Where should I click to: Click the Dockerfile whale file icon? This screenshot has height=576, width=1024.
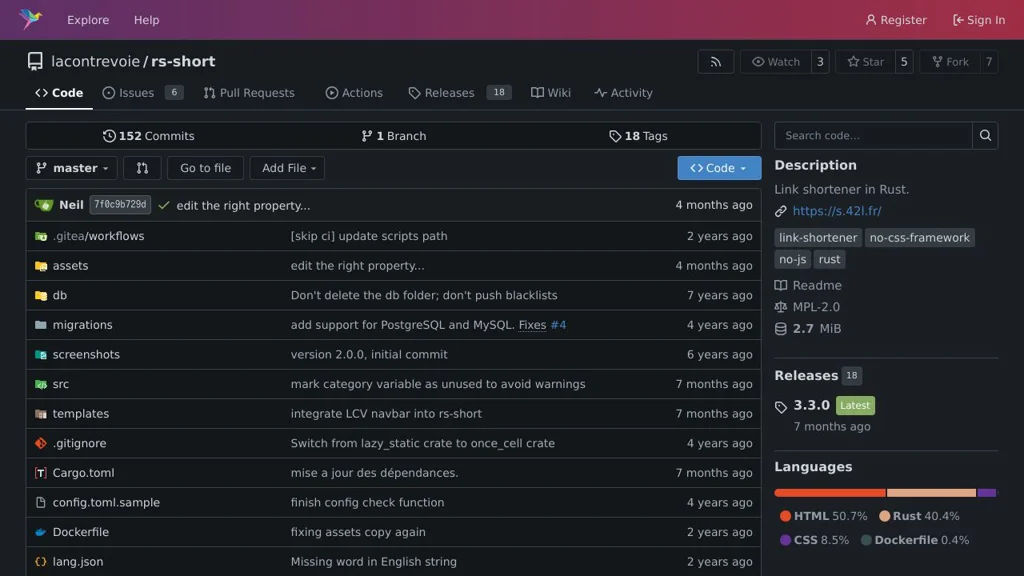point(41,532)
